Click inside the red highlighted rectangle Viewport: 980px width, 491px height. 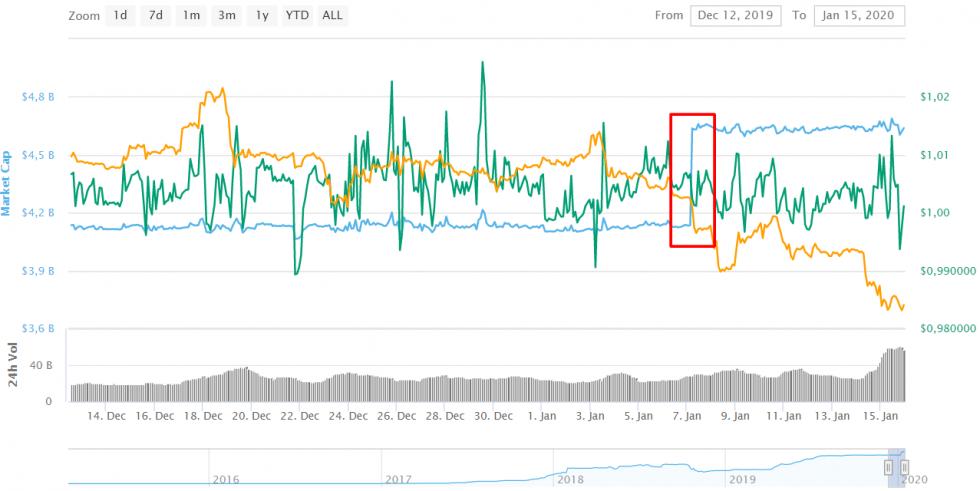point(692,180)
